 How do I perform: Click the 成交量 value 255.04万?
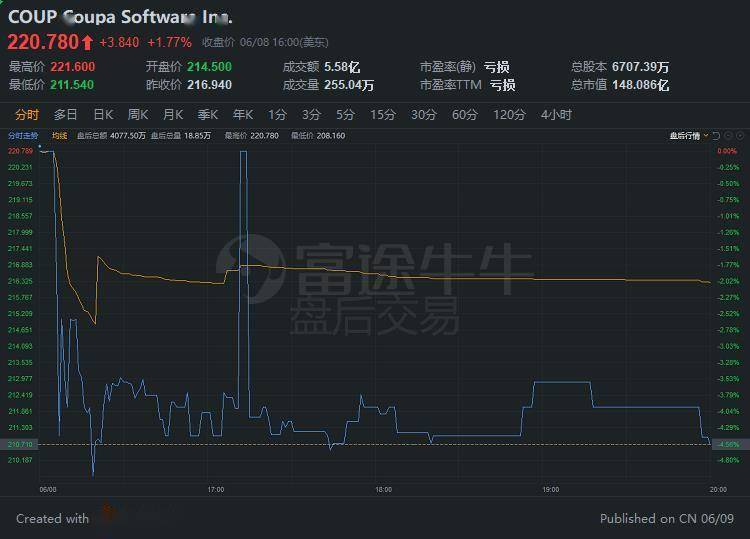pos(349,85)
